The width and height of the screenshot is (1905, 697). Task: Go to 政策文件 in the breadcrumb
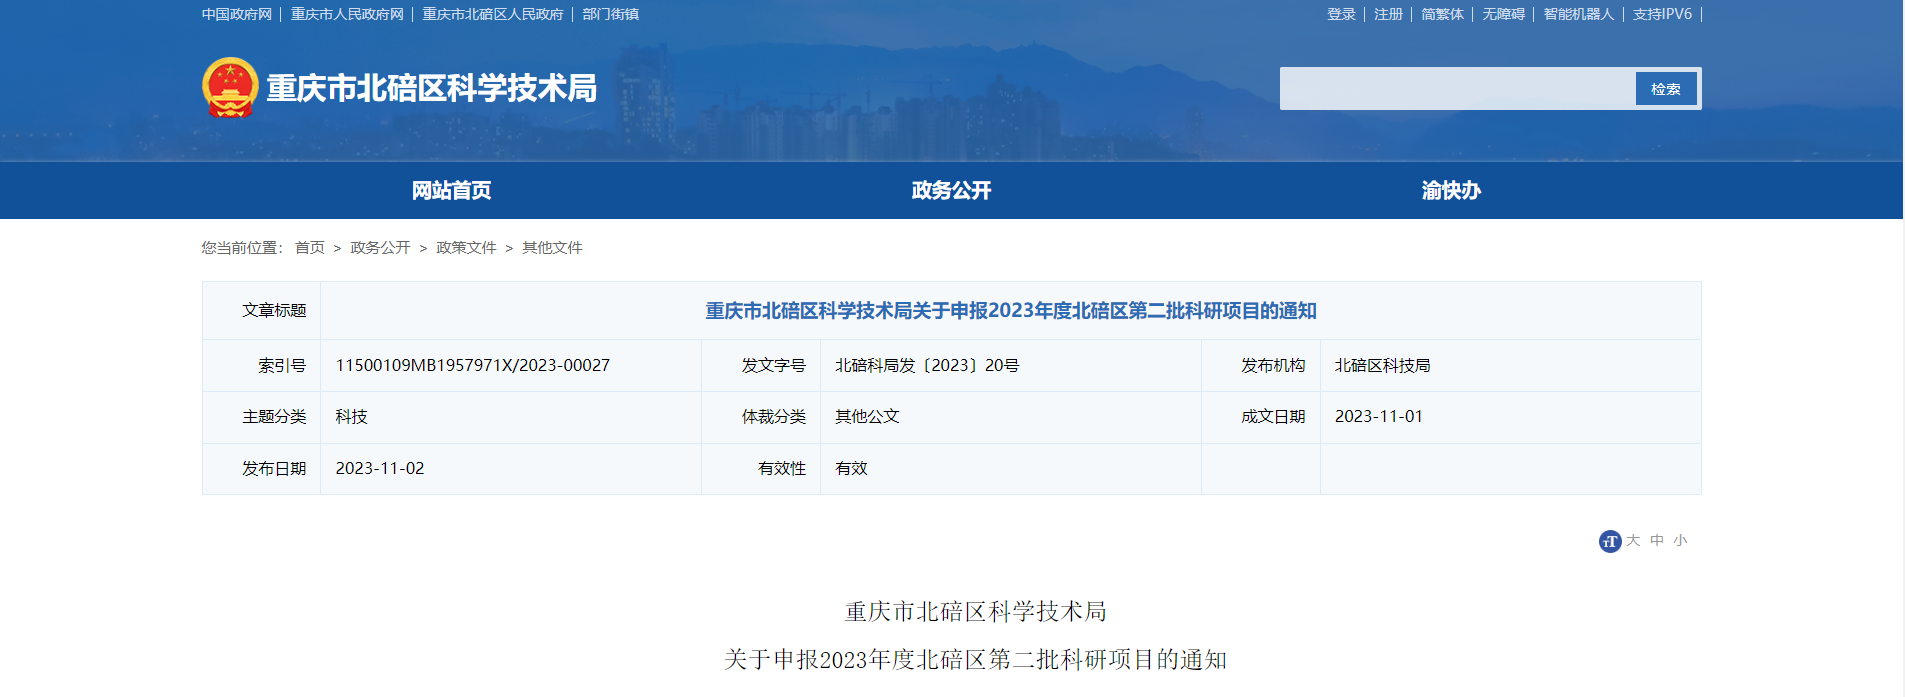(466, 247)
